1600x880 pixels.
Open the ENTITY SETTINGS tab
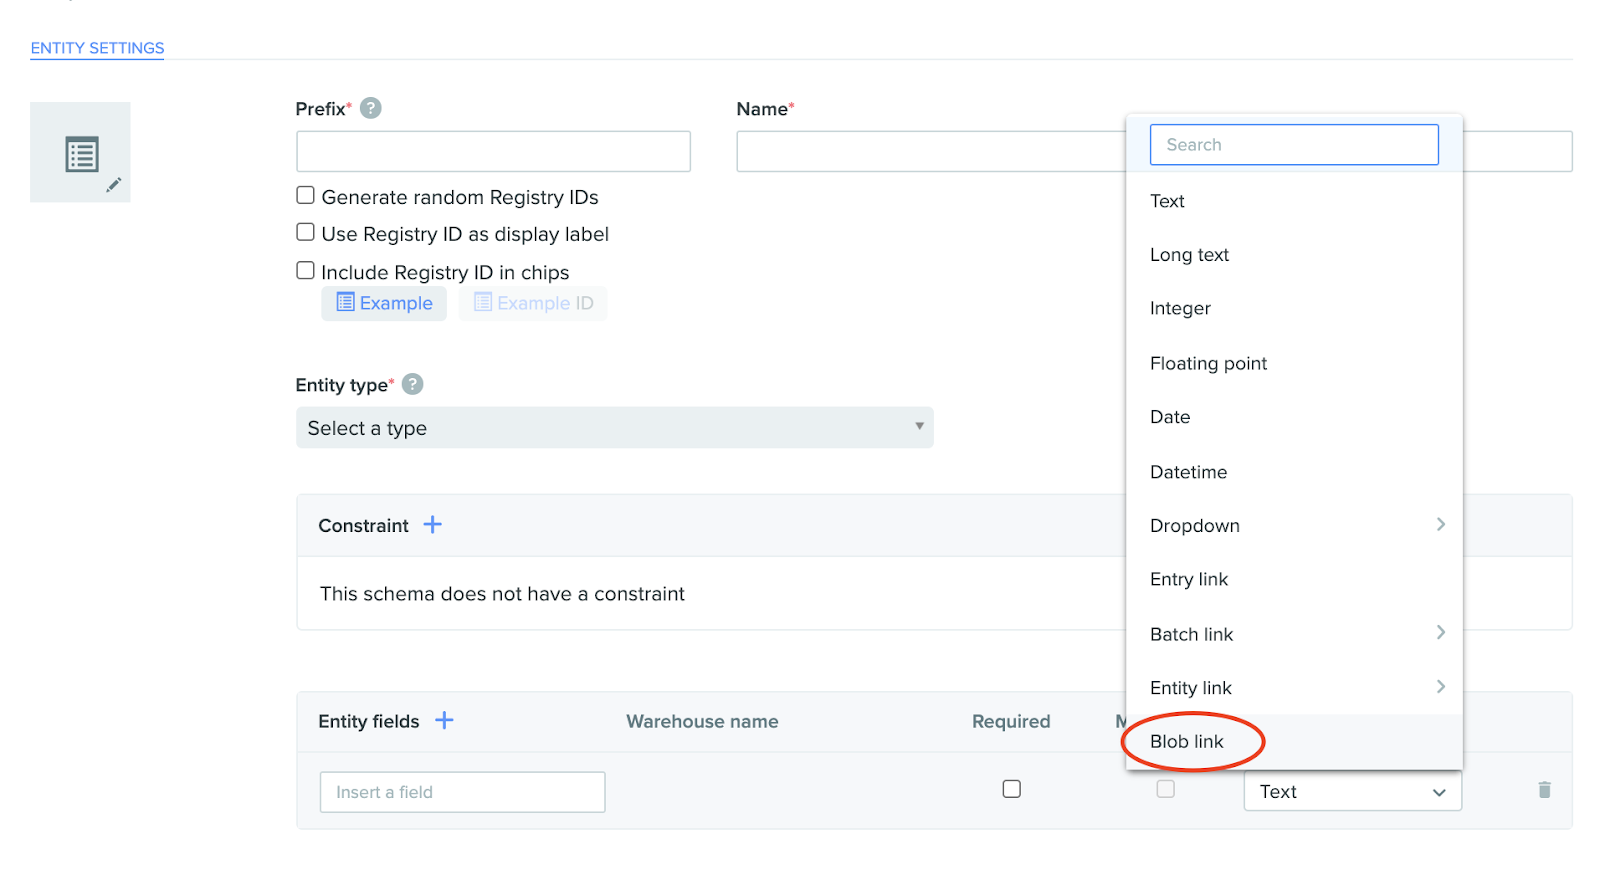(x=97, y=48)
